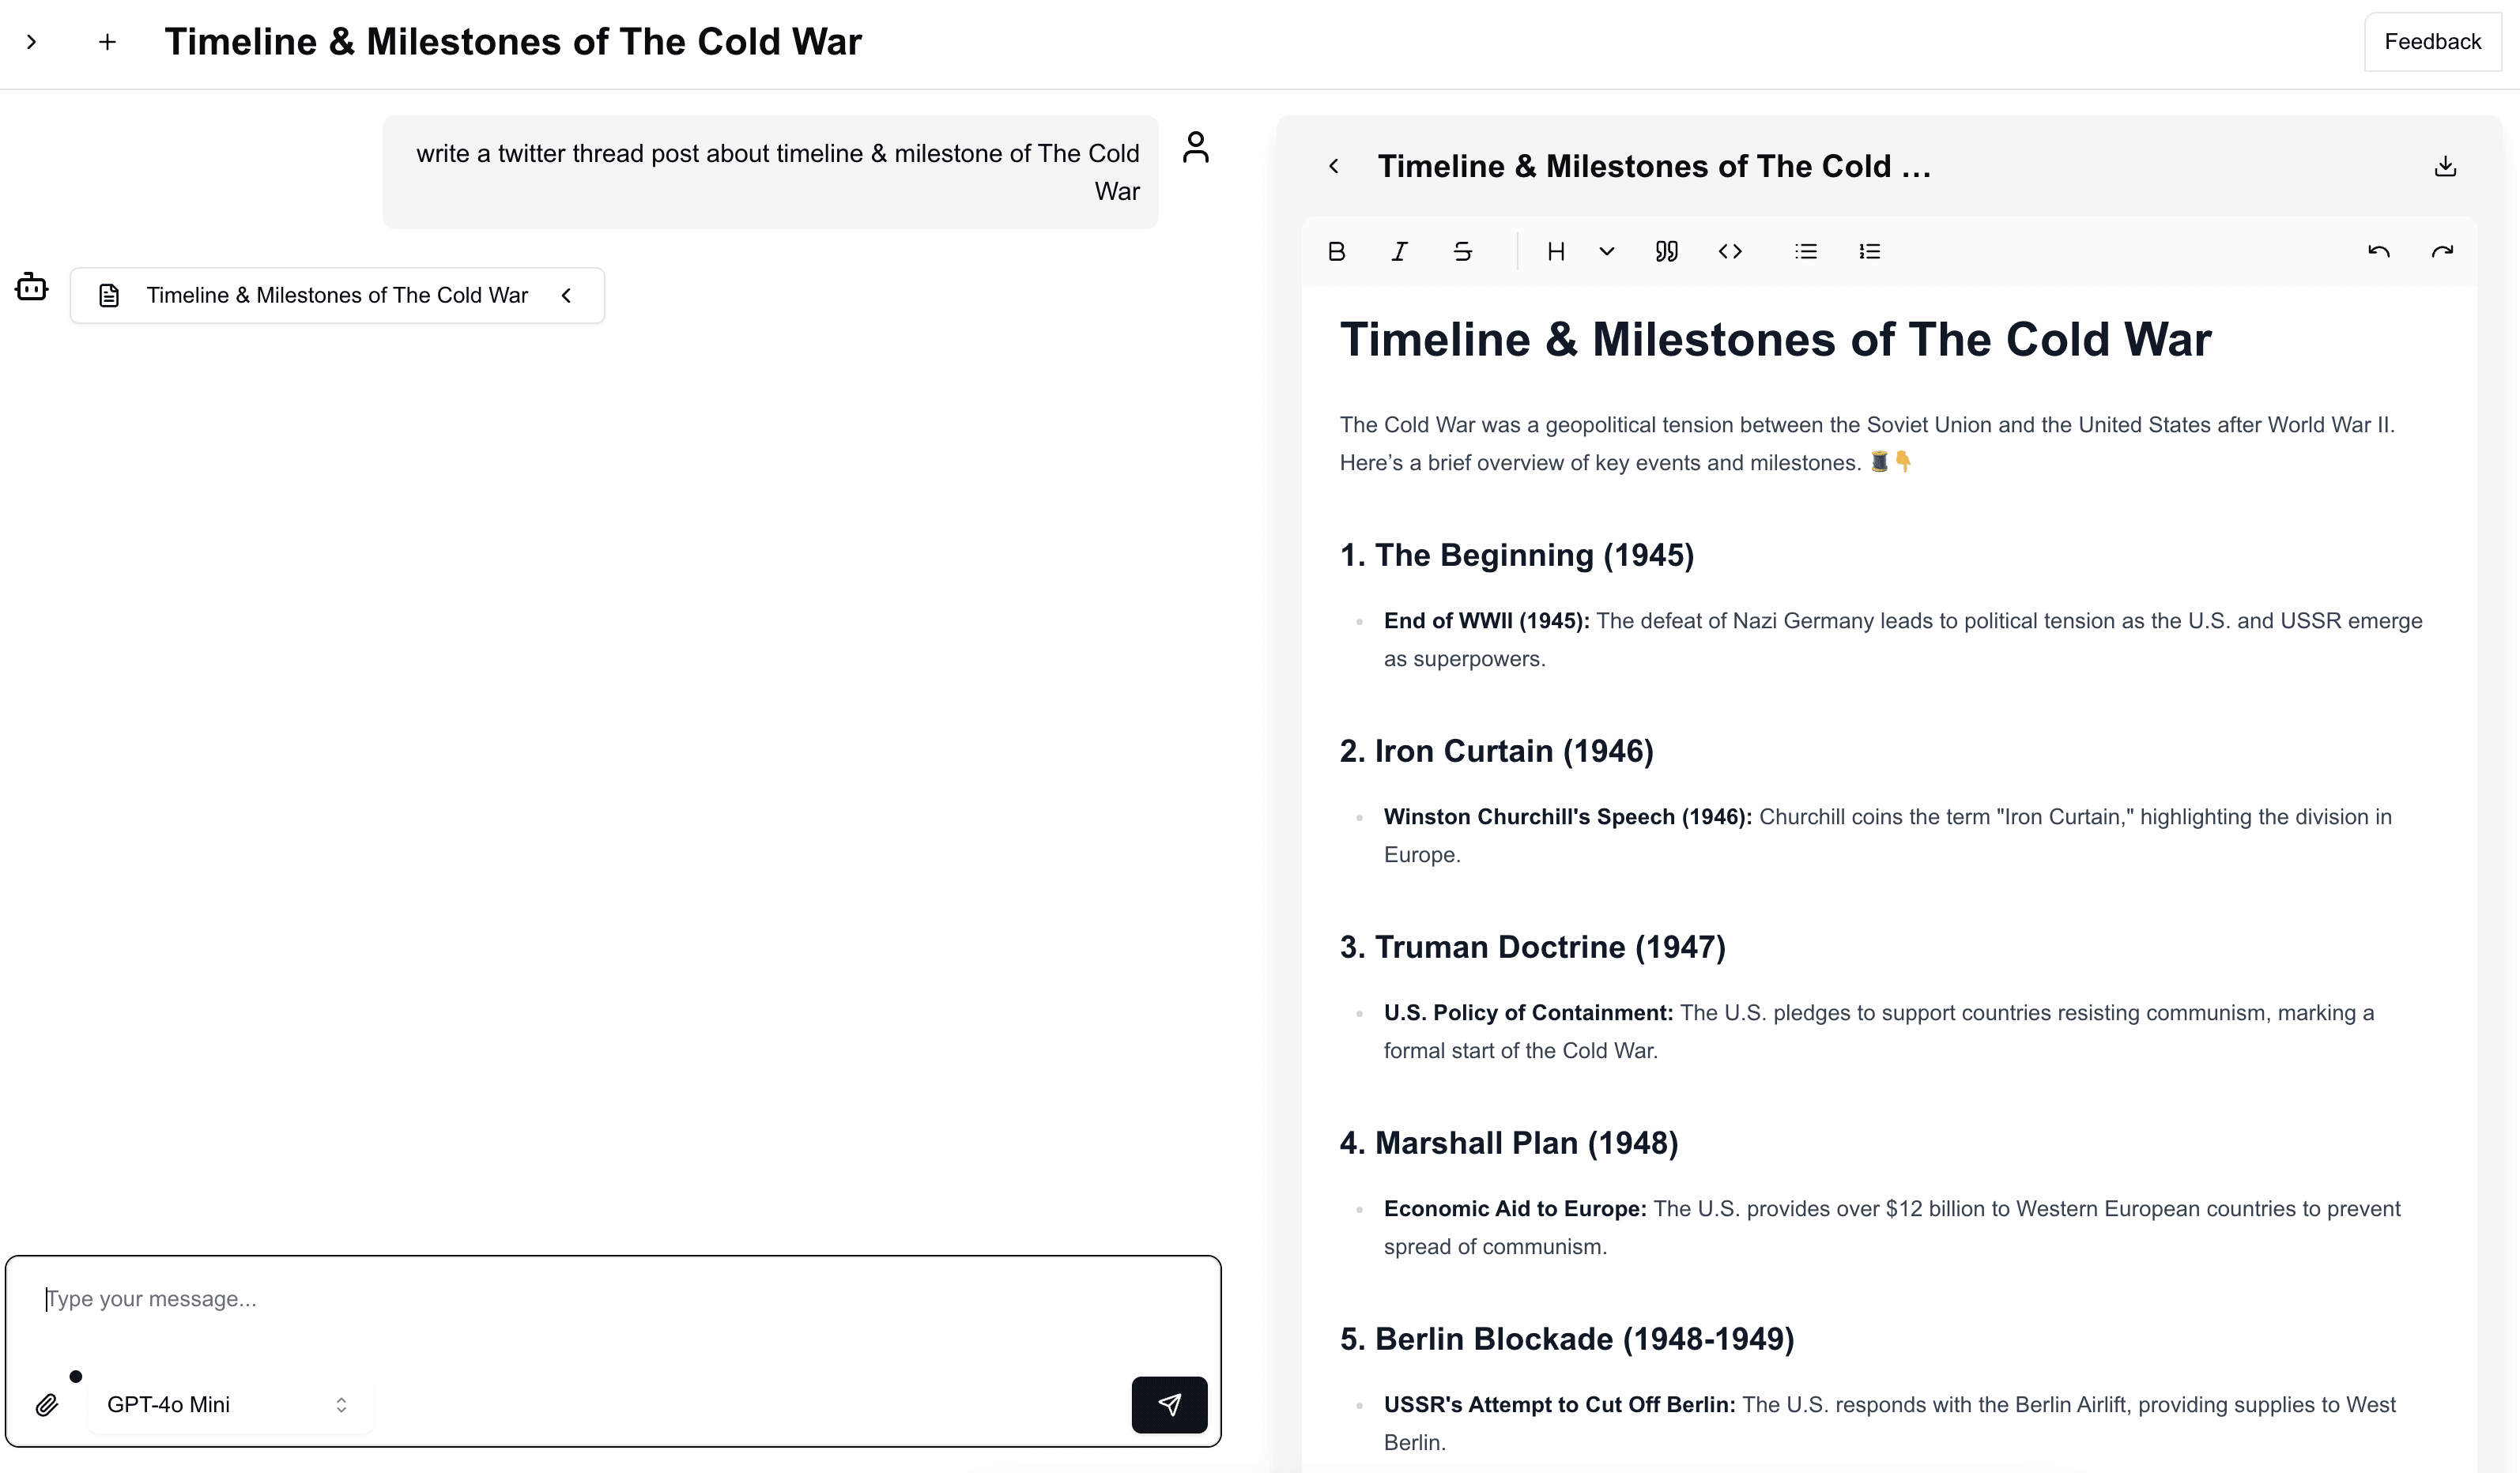This screenshot has height=1473, width=2520.
Task: Open the Cold War document card in chat
Action: [x=337, y=296]
